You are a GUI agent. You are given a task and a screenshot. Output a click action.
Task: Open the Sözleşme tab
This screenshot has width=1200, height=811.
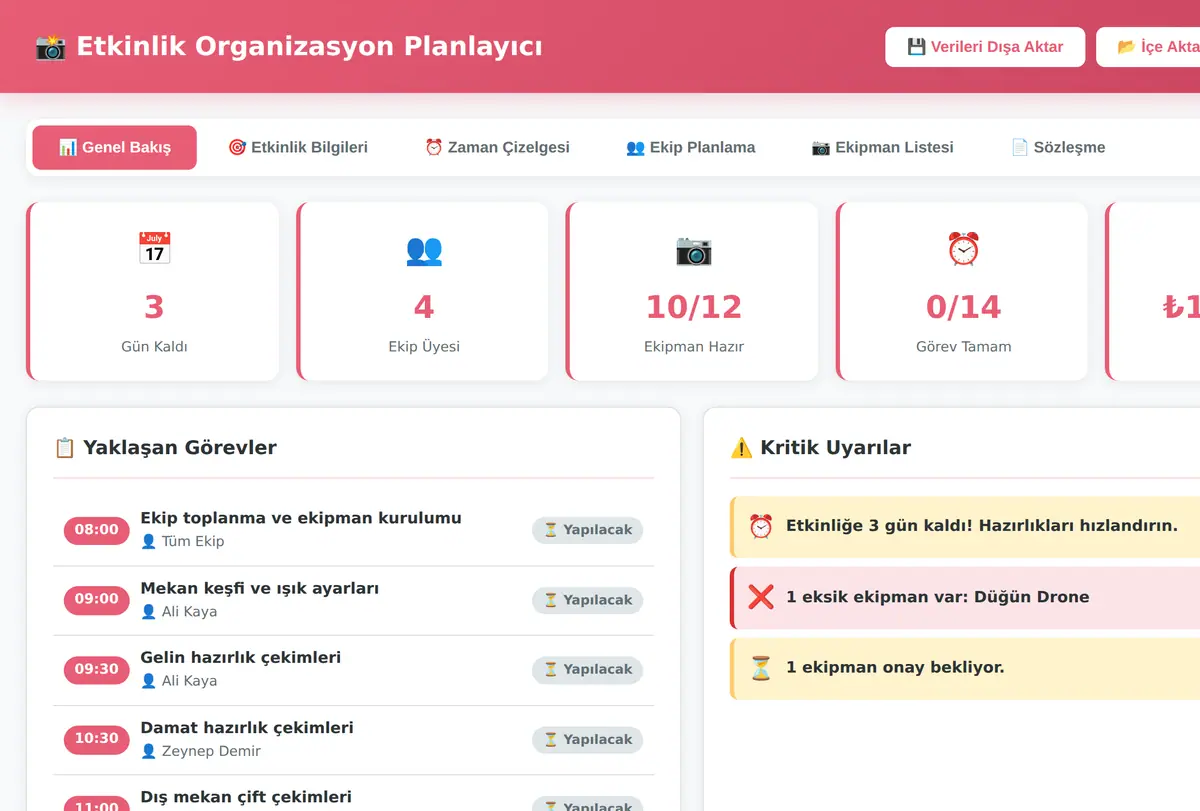point(1058,147)
